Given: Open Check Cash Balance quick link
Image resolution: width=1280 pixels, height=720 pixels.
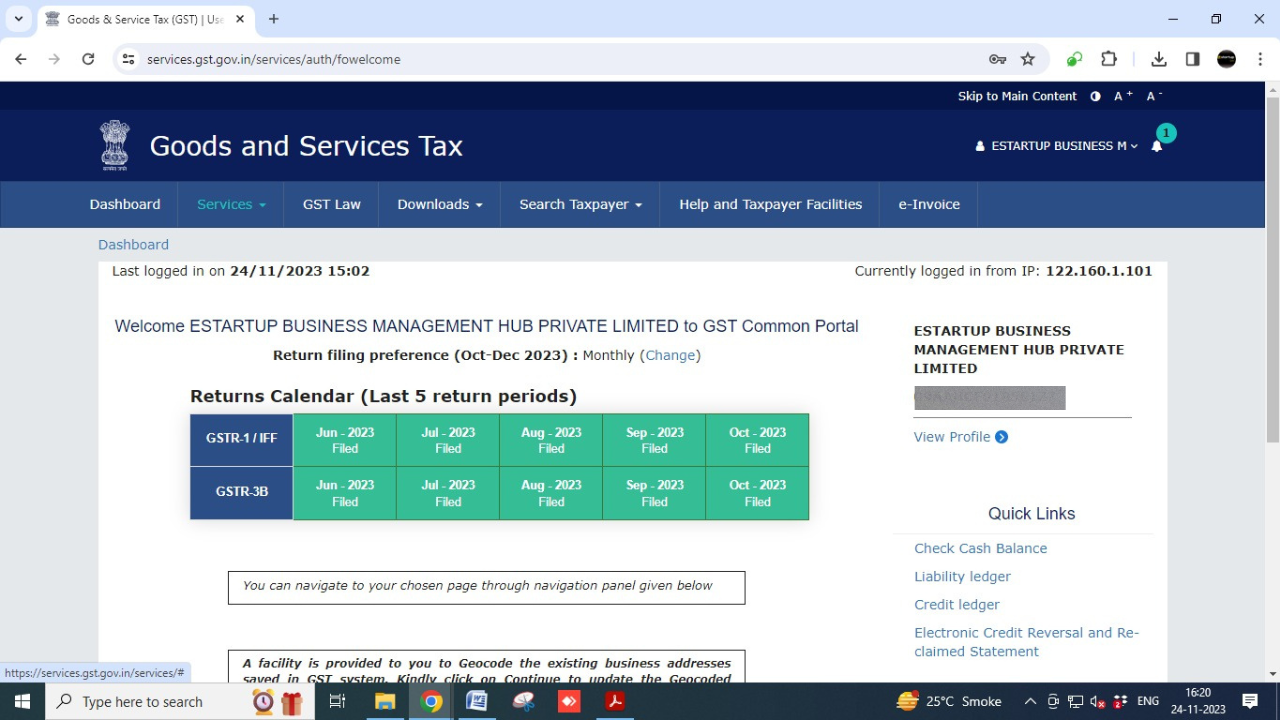Looking at the screenshot, I should pos(981,548).
